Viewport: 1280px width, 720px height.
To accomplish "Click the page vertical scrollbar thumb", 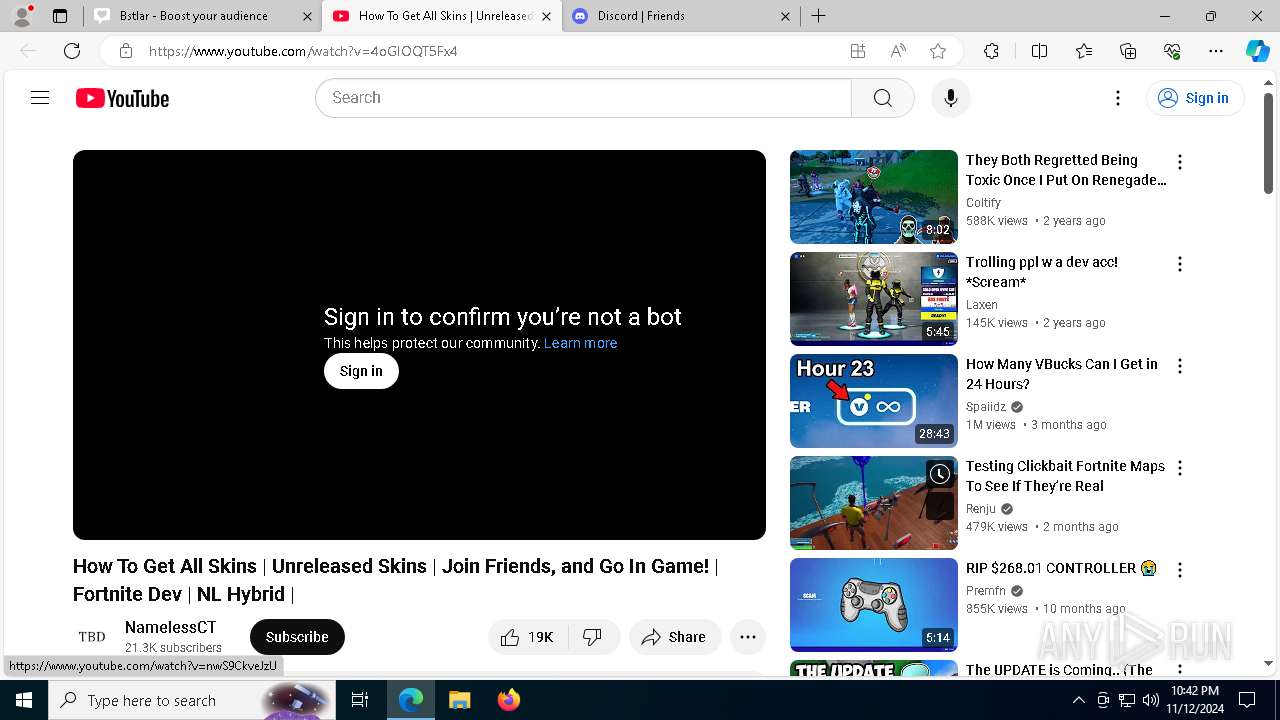I will [x=1268, y=143].
